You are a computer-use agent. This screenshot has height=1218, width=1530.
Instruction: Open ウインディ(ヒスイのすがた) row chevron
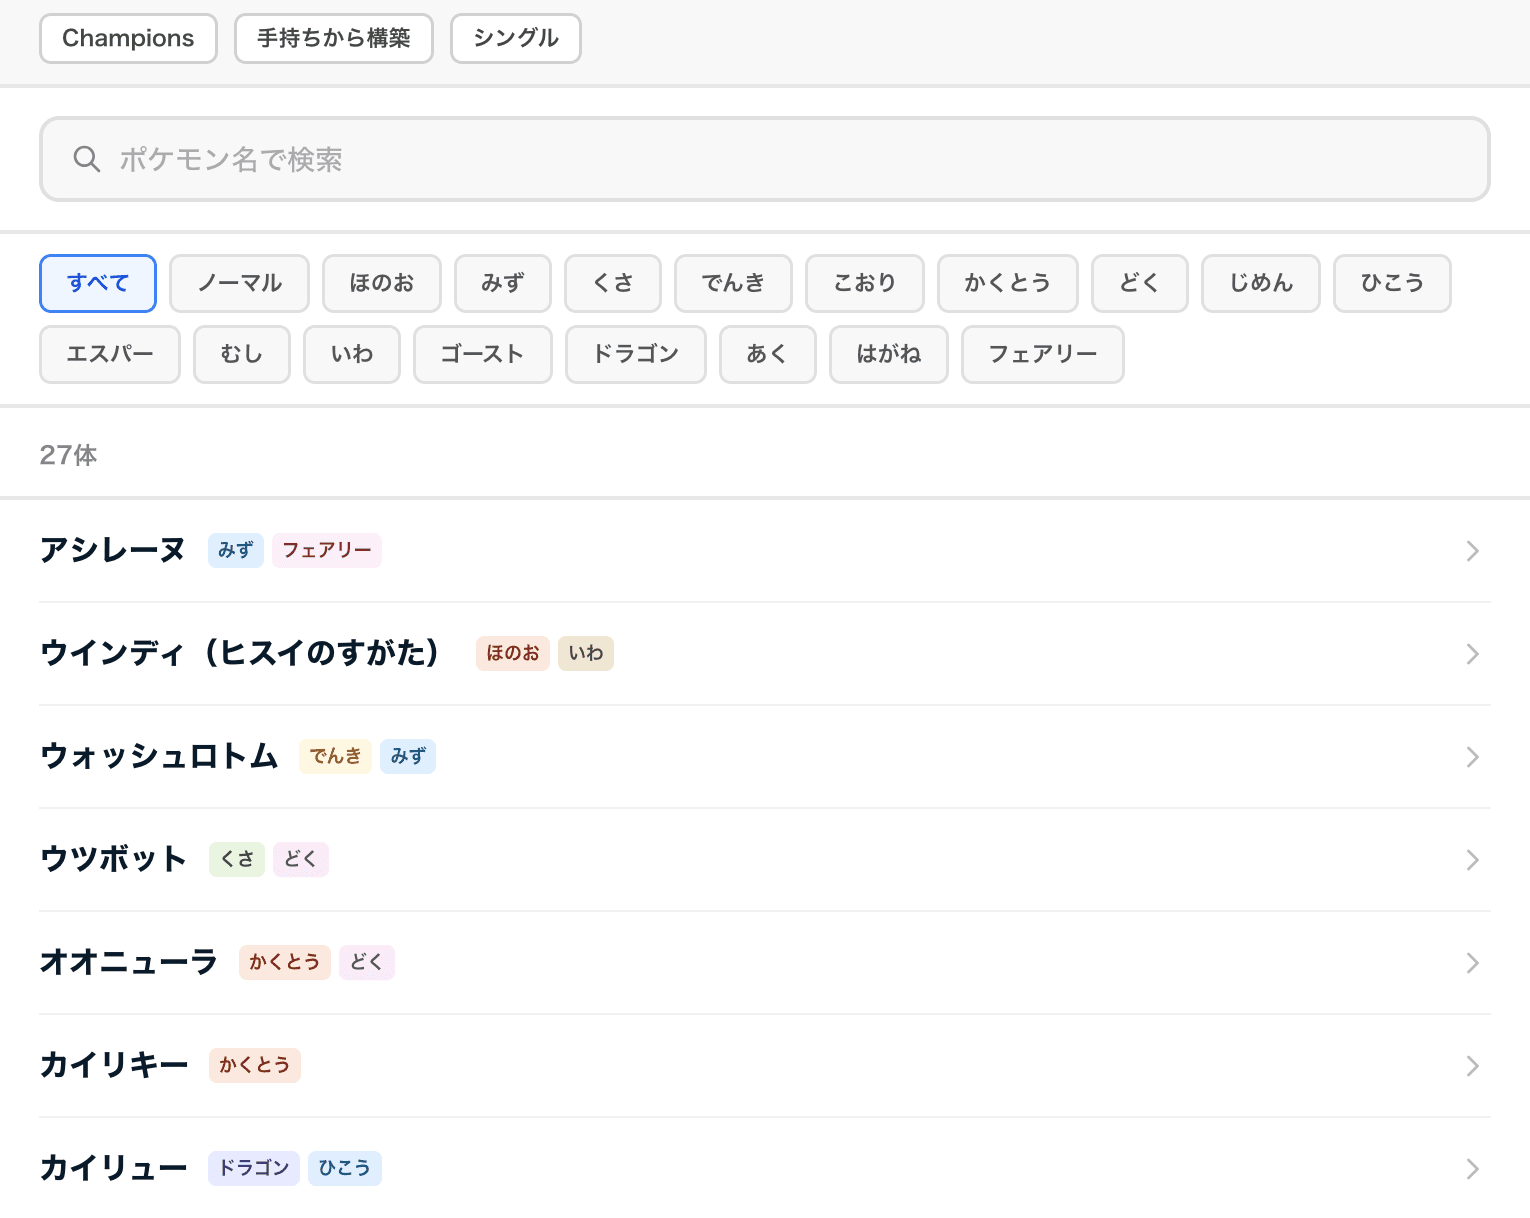coord(1472,654)
